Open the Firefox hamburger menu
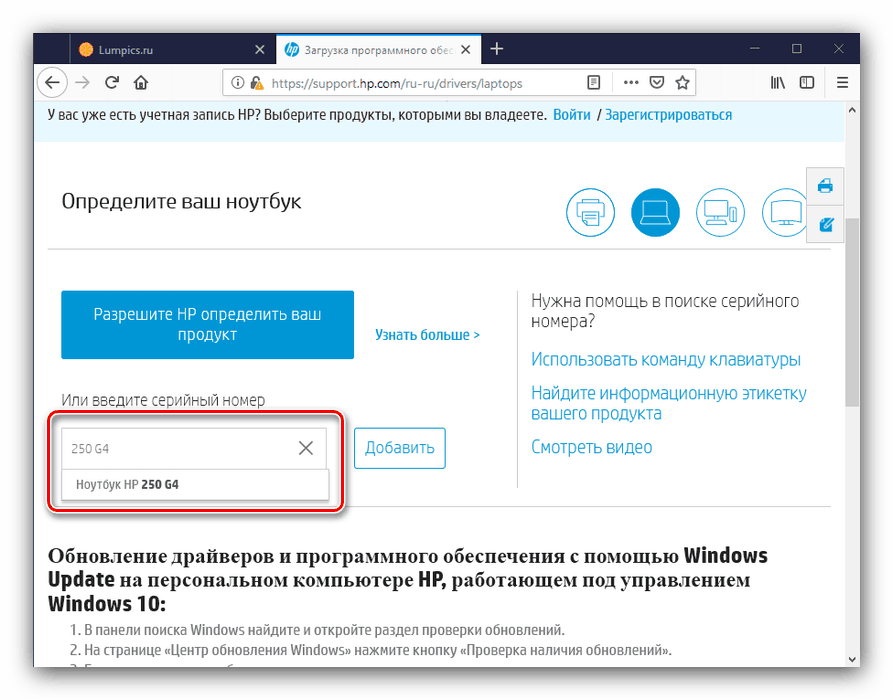Viewport: 893px width, 700px height. [842, 83]
